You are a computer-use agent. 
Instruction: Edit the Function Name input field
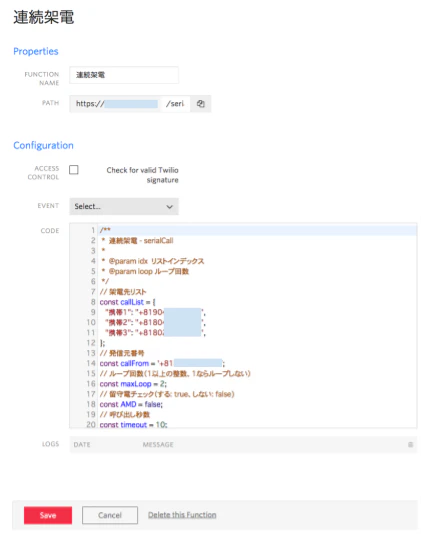point(124,75)
